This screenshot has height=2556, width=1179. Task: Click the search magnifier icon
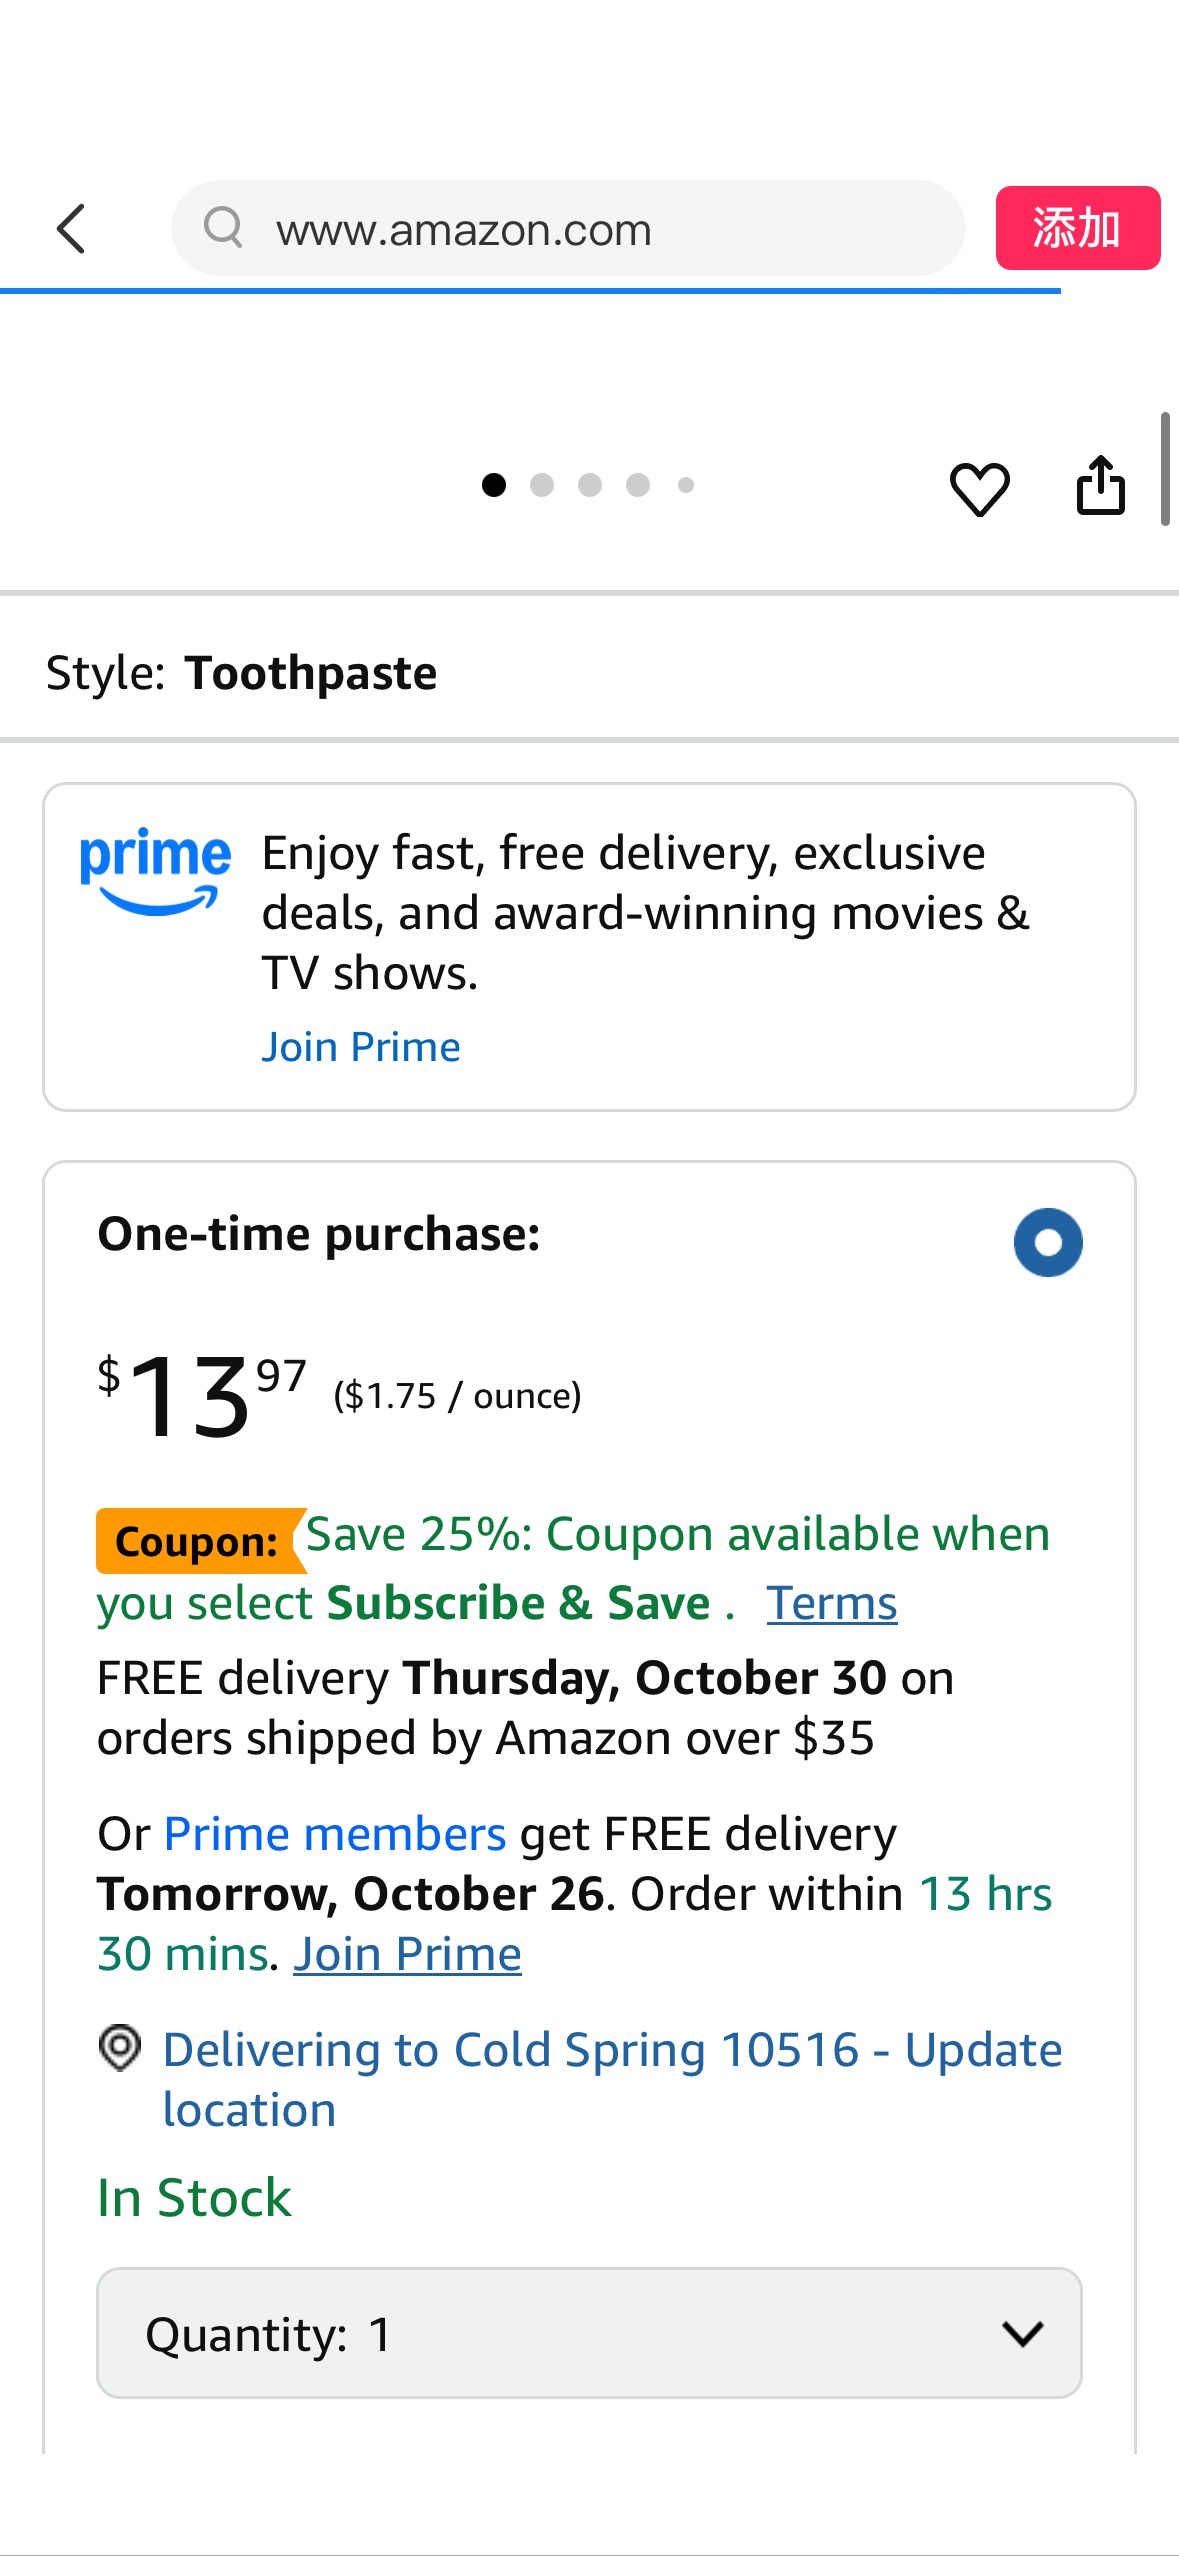coord(223,228)
